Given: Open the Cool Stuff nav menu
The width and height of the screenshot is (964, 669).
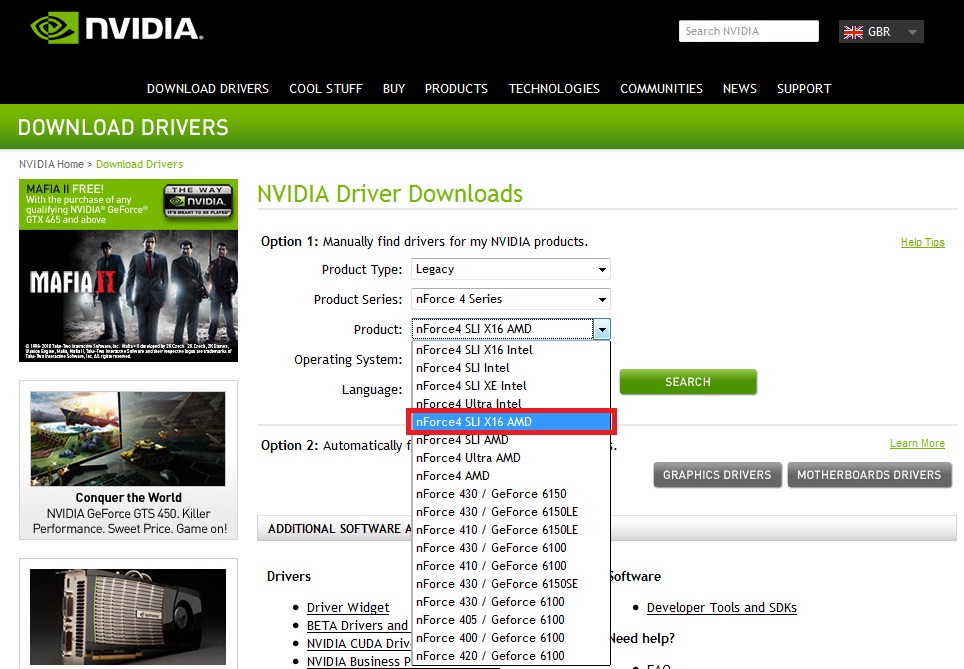Looking at the screenshot, I should 326,89.
